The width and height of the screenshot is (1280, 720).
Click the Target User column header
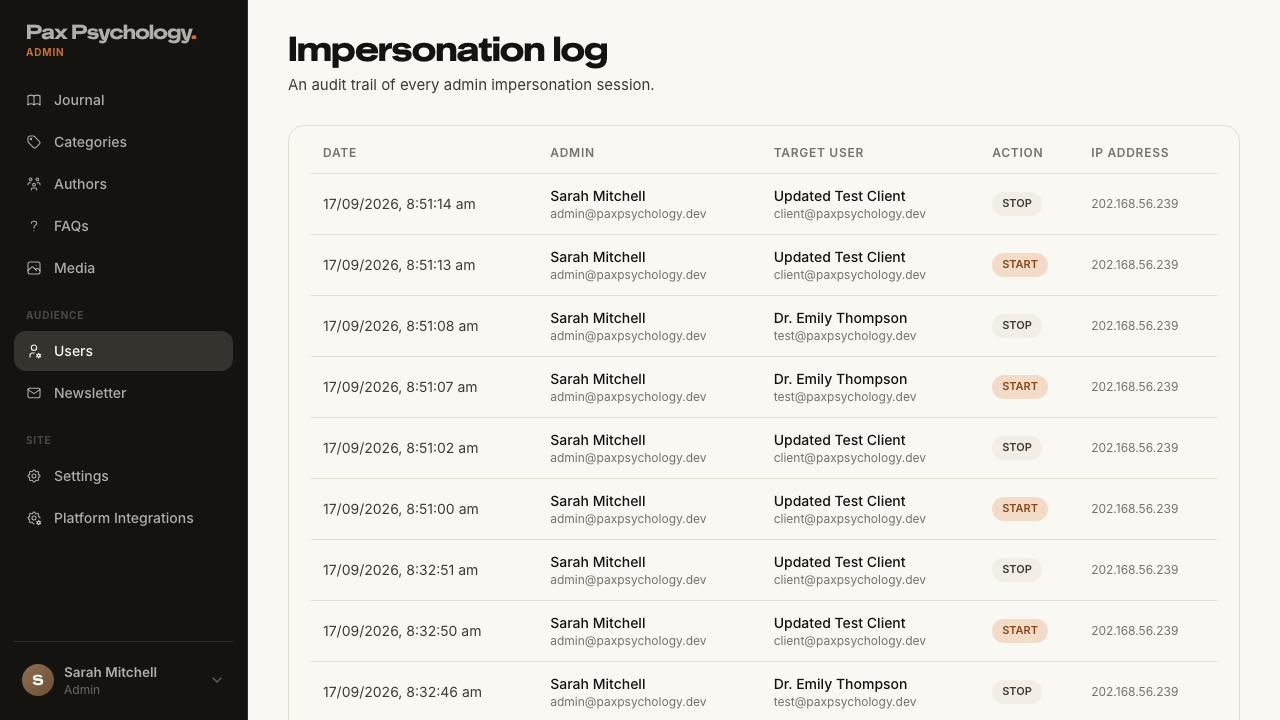pyautogui.click(x=819, y=153)
